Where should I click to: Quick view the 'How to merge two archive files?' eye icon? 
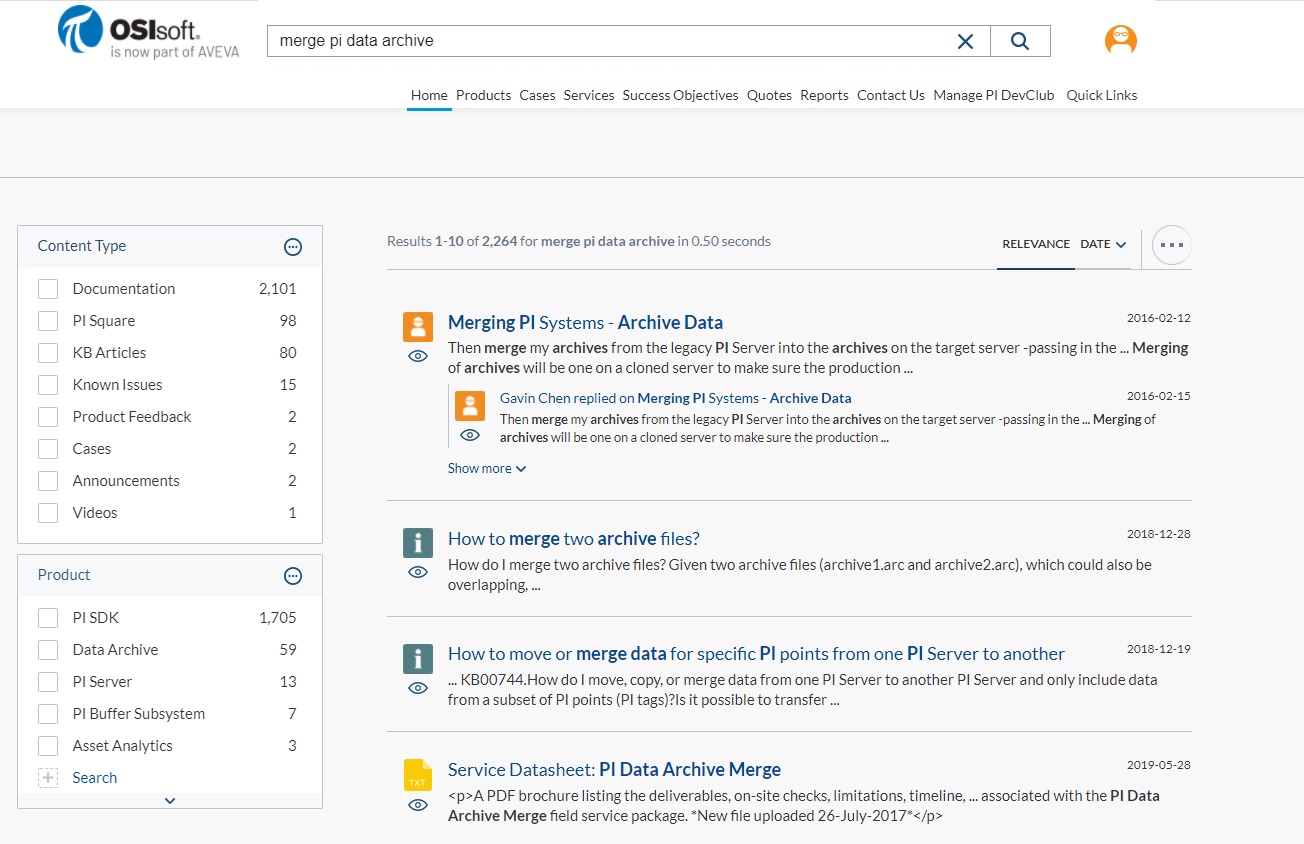coord(418,572)
